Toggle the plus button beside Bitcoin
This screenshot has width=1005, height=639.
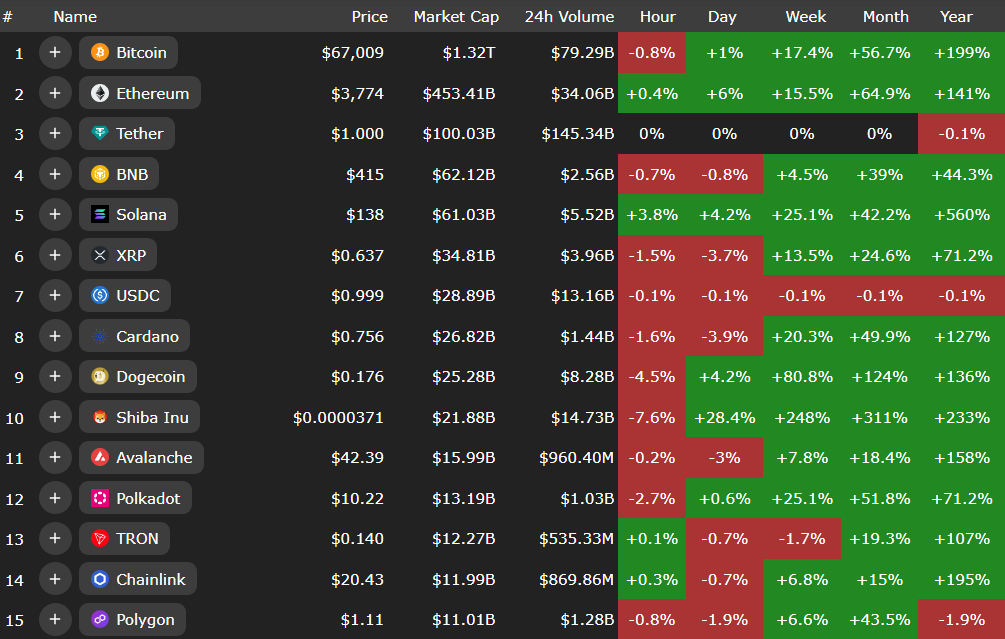point(55,53)
